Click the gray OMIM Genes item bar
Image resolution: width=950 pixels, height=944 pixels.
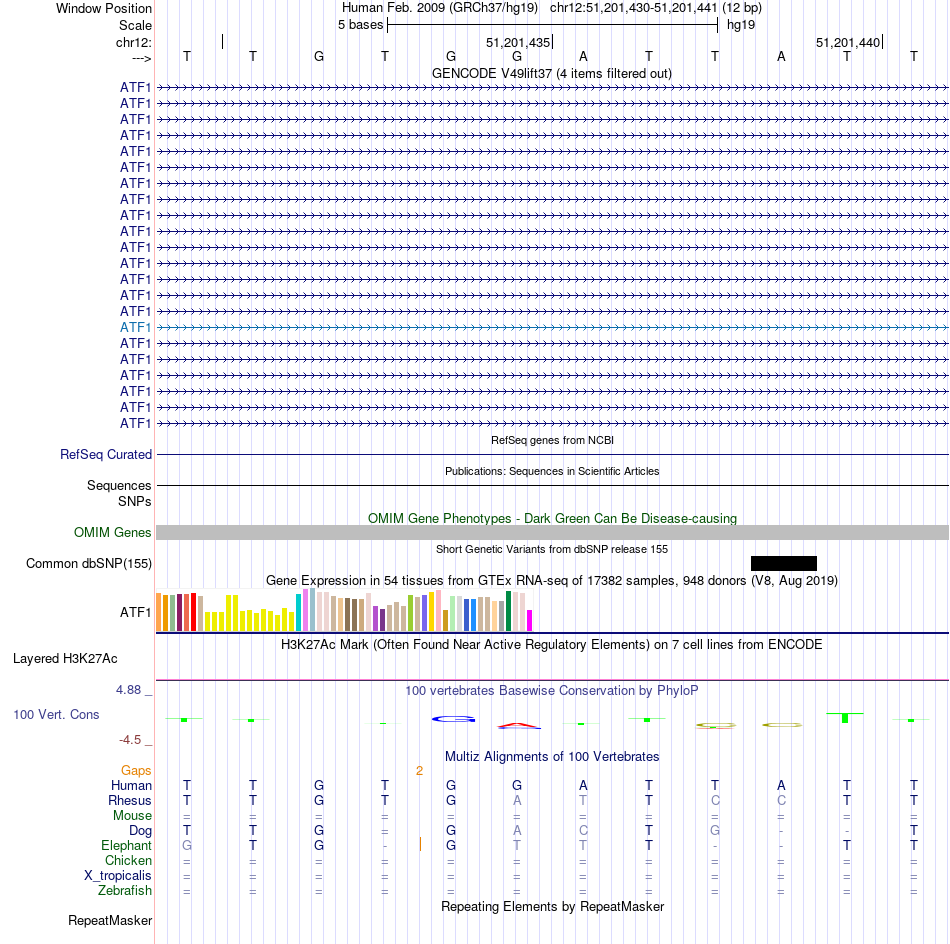coord(553,533)
